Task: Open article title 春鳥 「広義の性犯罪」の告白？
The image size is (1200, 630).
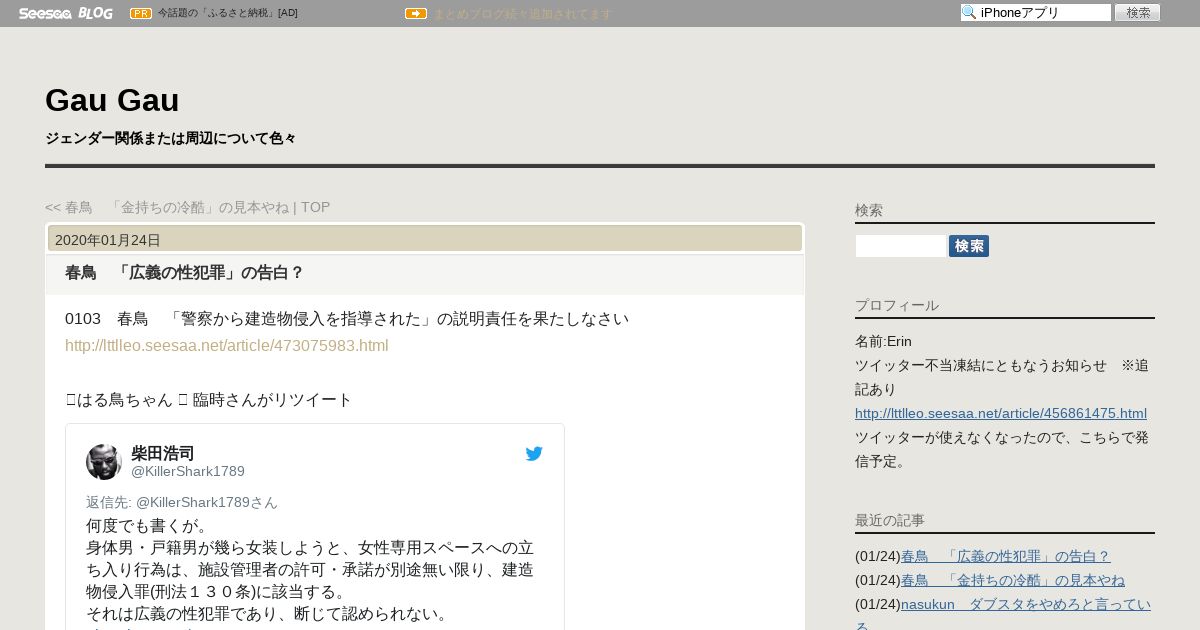Action: (x=184, y=273)
